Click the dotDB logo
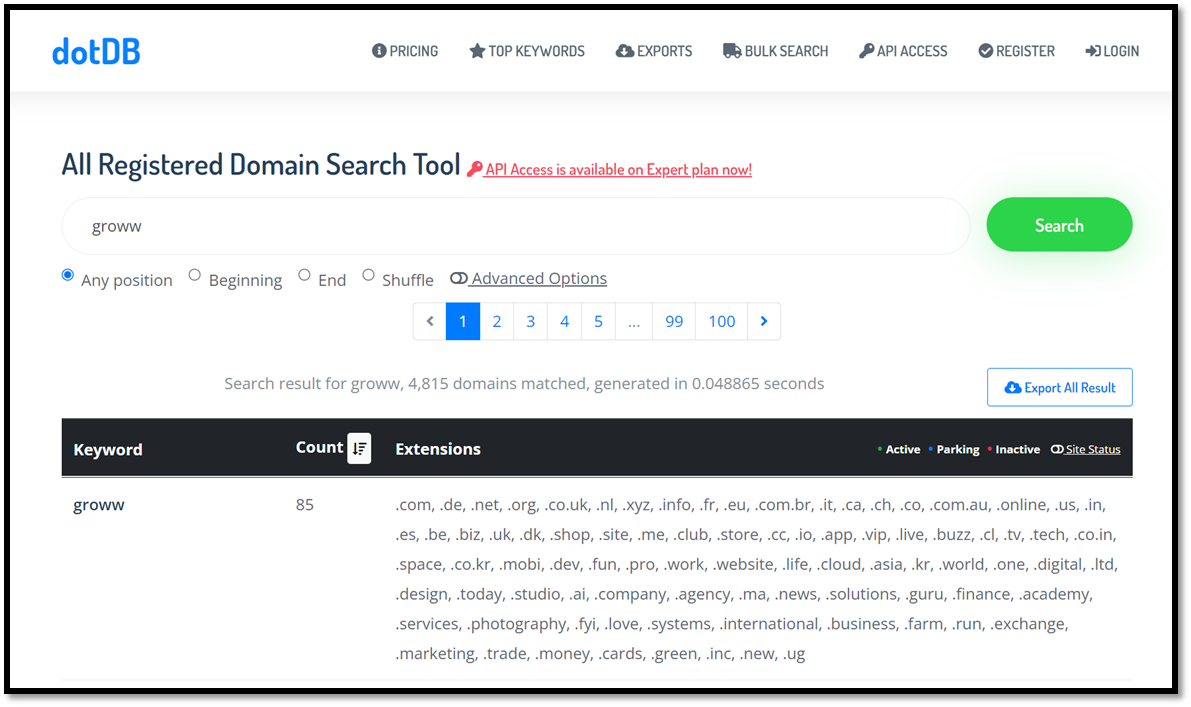Image resolution: width=1191 pixels, height=707 pixels. 96,52
